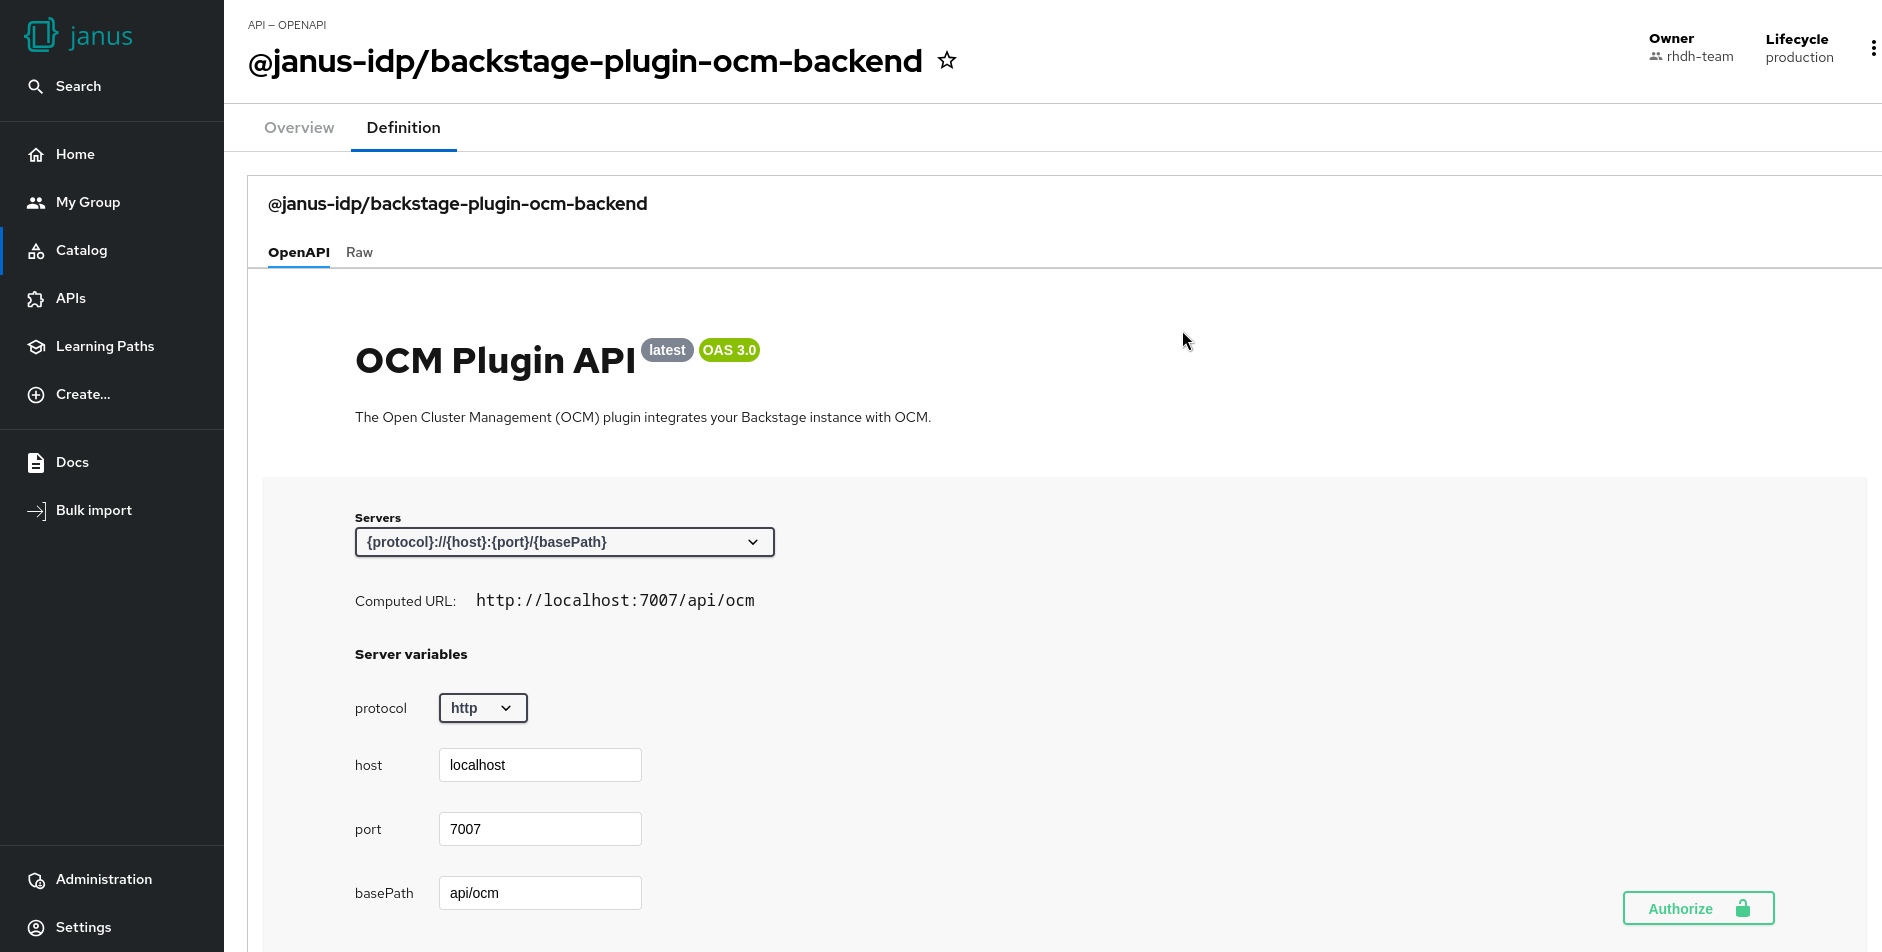Favorite this API with star icon
Image resolution: width=1882 pixels, height=952 pixels.
pyautogui.click(x=947, y=61)
